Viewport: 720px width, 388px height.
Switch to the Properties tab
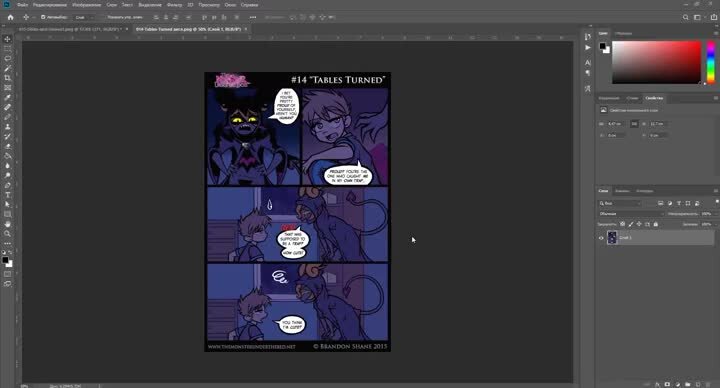654,98
